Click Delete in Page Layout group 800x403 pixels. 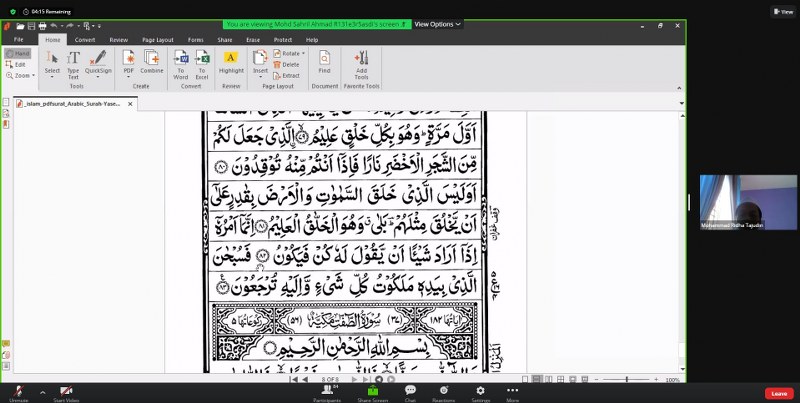click(287, 64)
